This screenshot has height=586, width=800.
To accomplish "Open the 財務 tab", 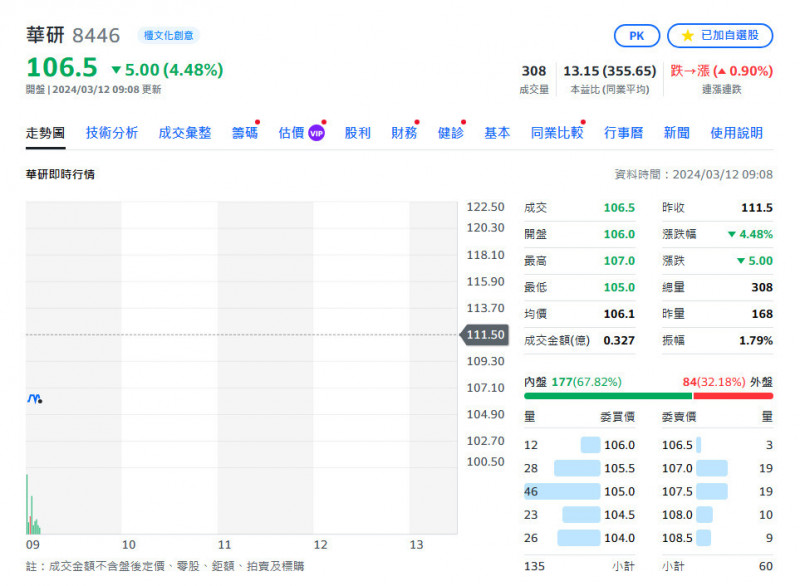I will point(404,133).
